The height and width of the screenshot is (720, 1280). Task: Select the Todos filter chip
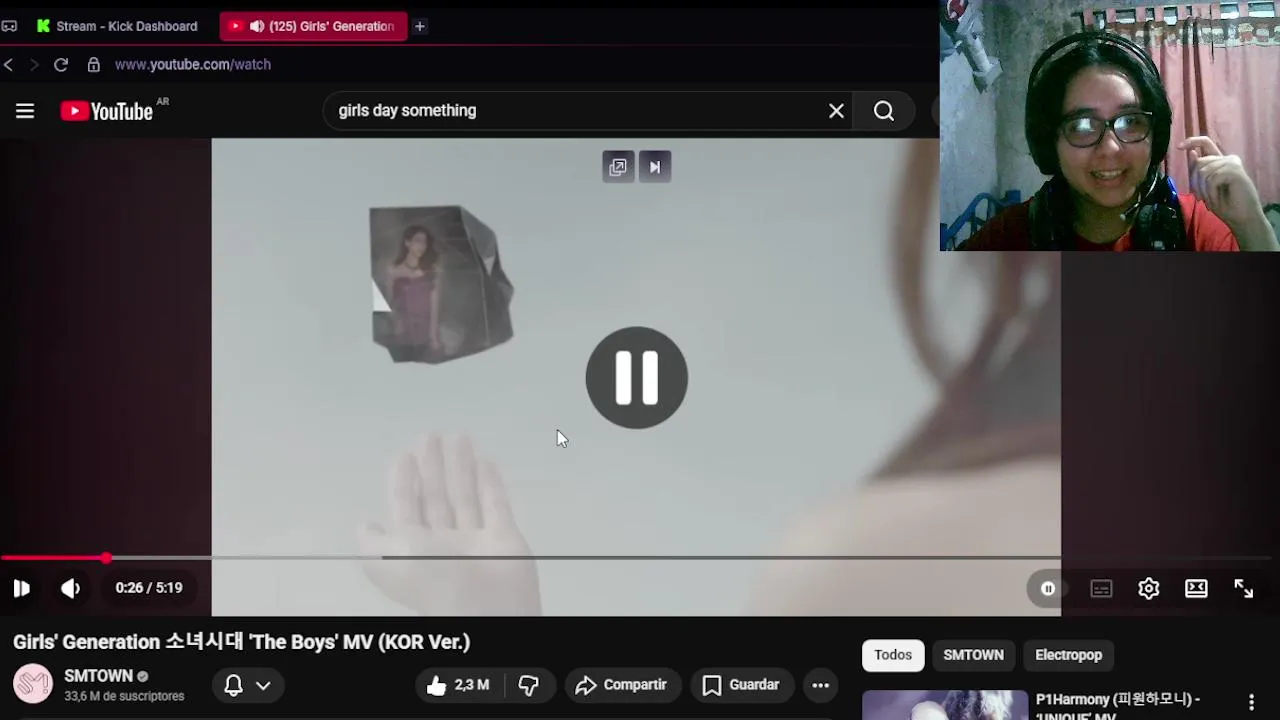point(893,655)
